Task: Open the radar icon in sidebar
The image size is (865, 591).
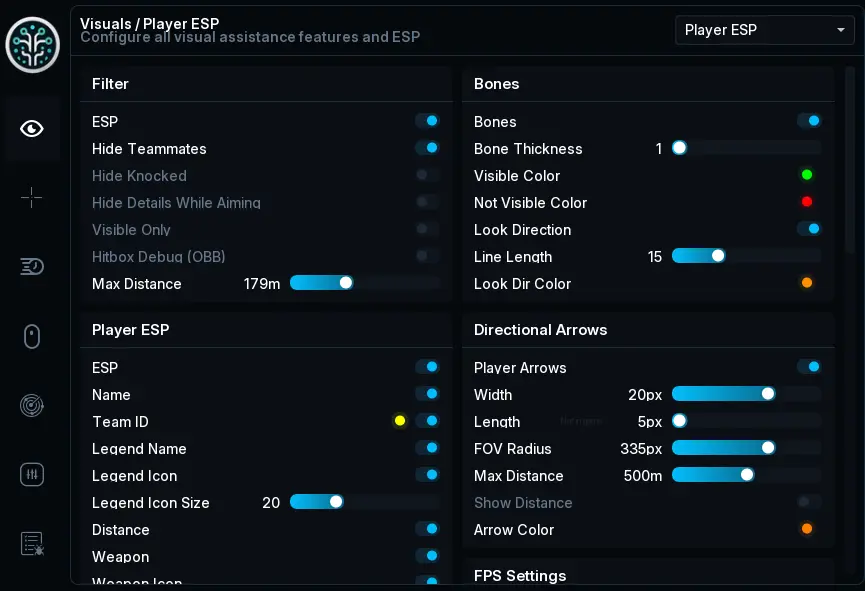Action: (x=31, y=406)
